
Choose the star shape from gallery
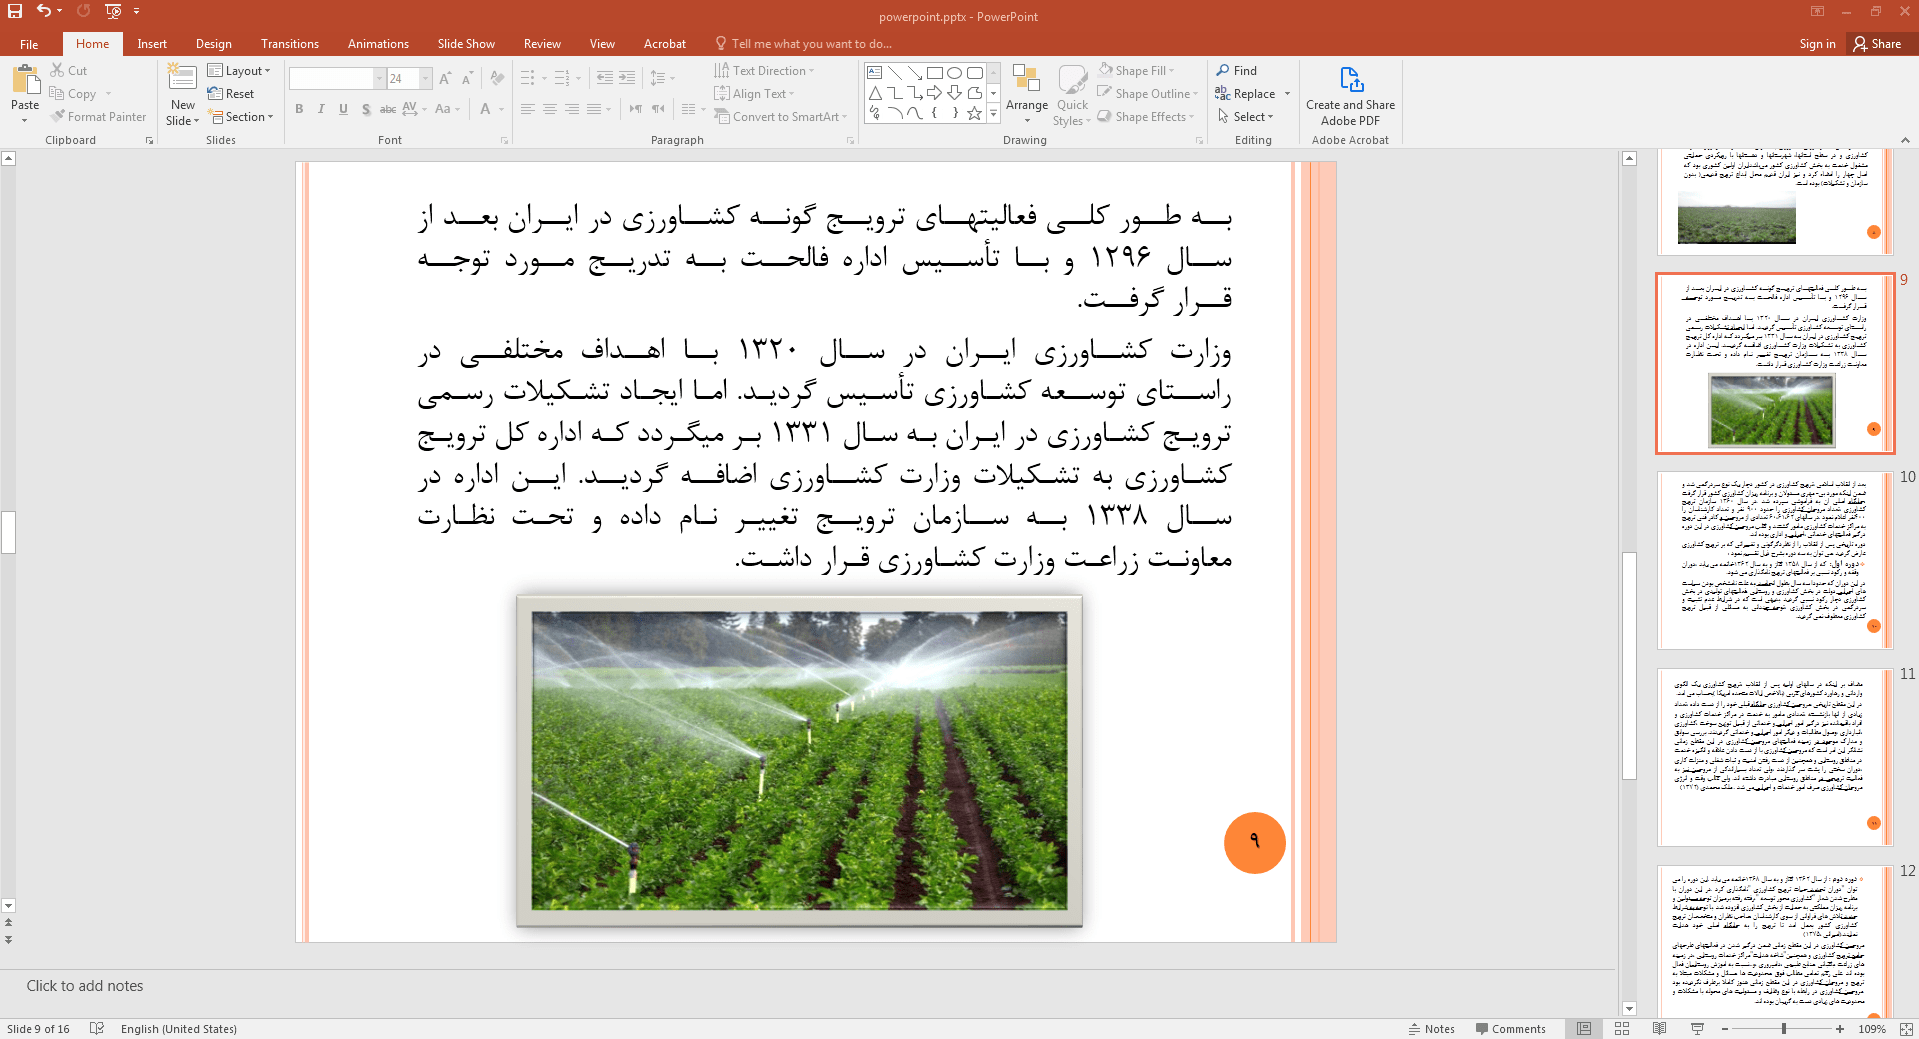(x=974, y=113)
